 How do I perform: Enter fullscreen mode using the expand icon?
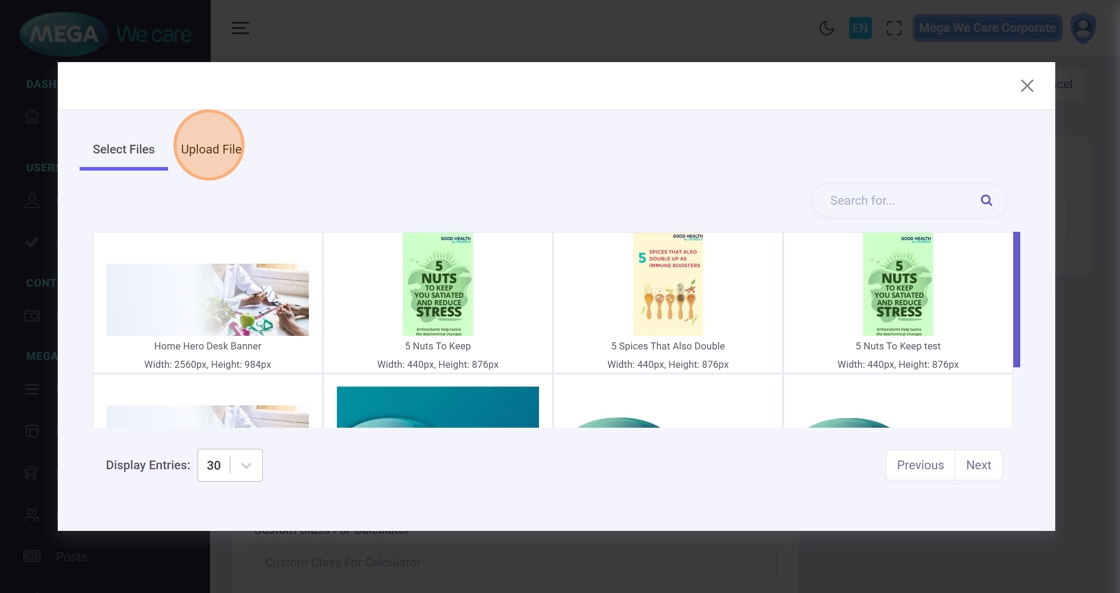[x=894, y=28]
